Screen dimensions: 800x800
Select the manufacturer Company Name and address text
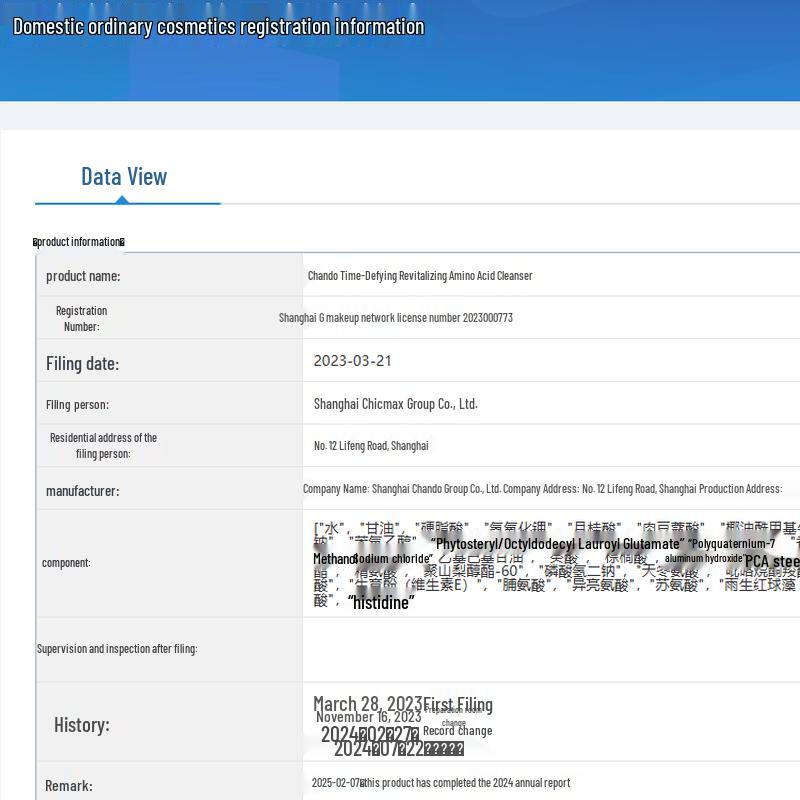pyautogui.click(x=542, y=489)
